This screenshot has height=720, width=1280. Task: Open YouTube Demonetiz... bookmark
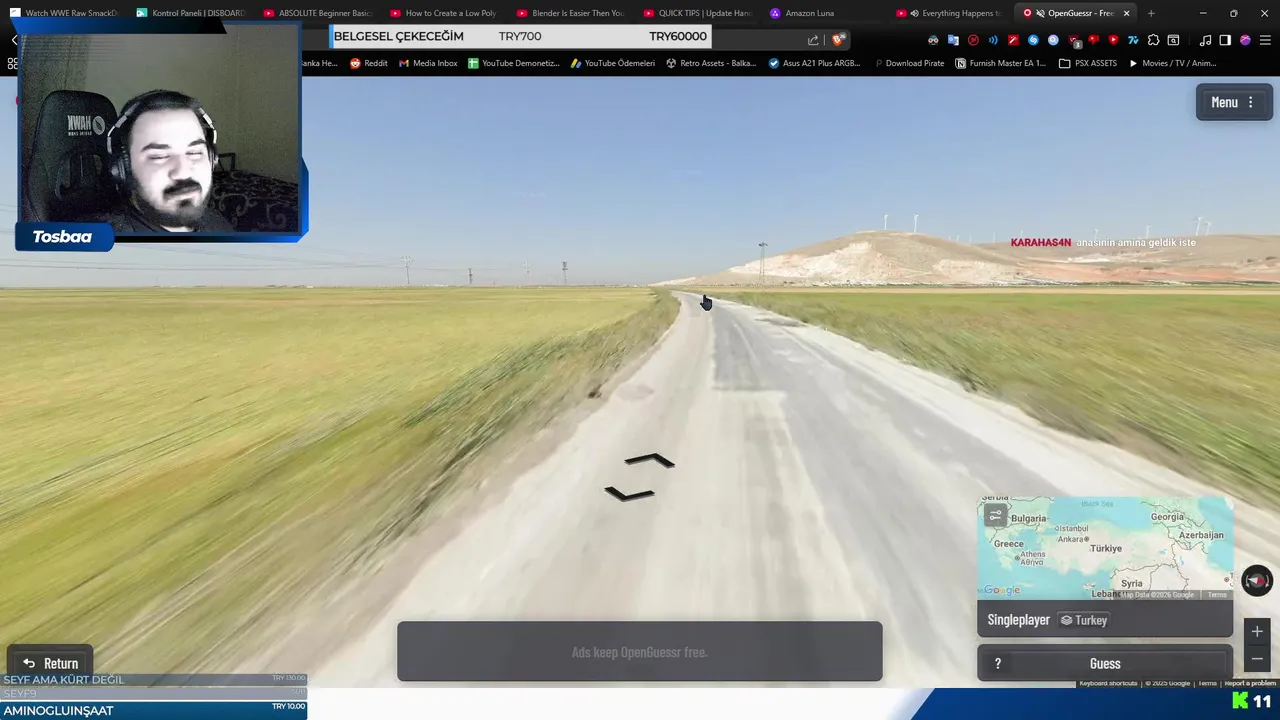[513, 63]
